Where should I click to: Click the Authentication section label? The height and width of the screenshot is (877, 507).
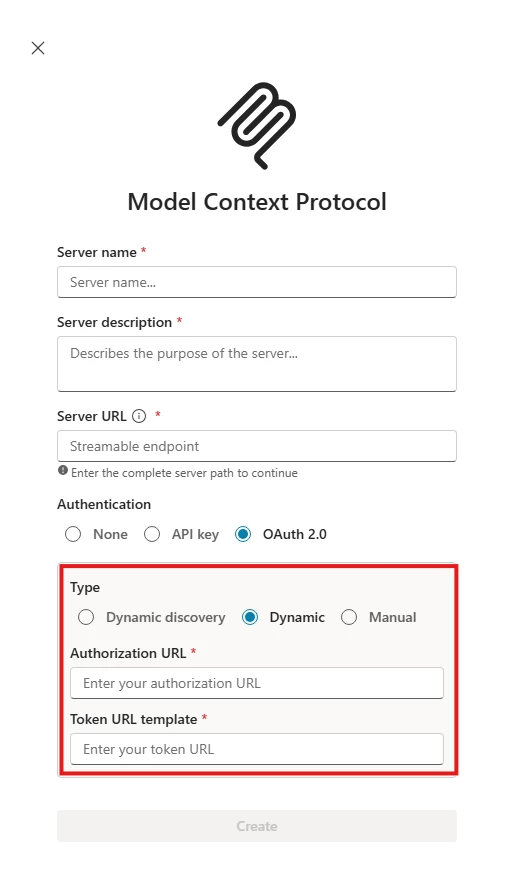104,504
